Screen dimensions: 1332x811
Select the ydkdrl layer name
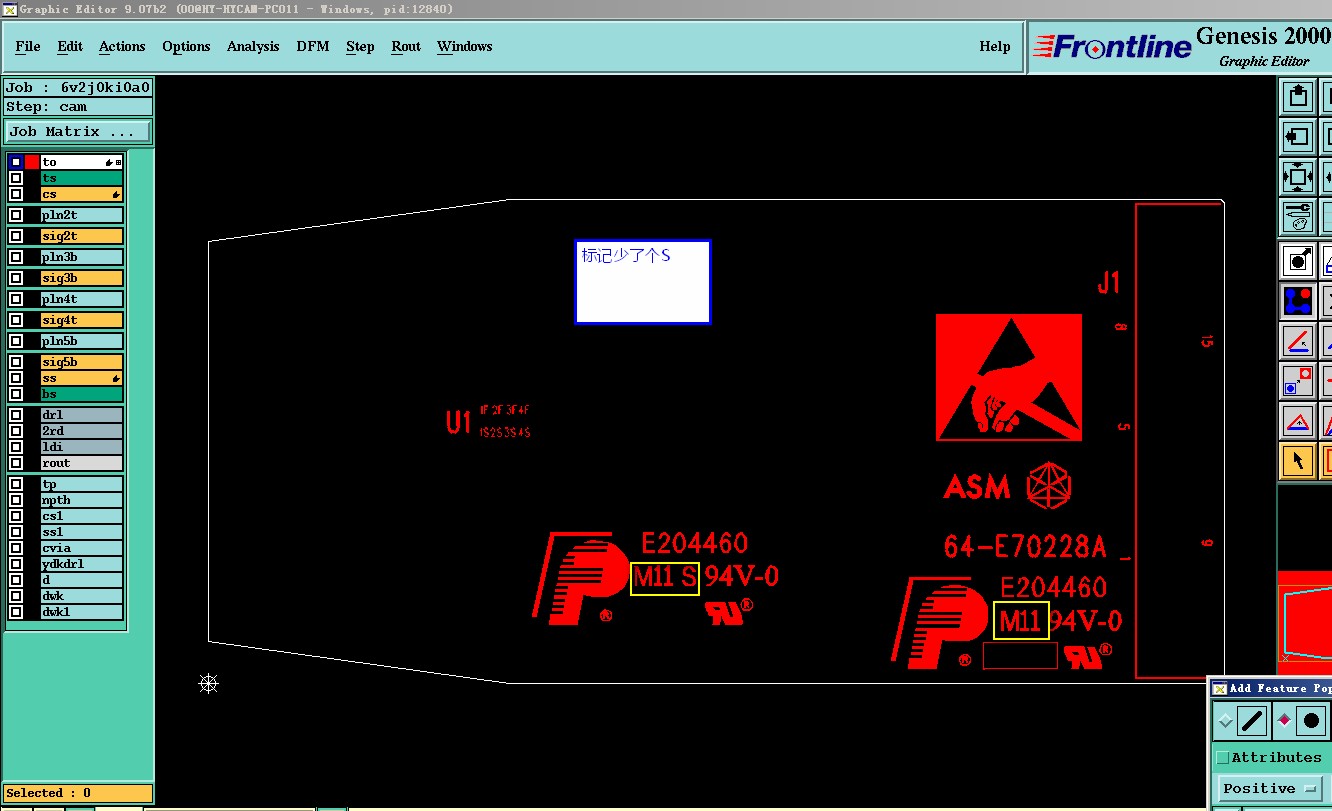pyautogui.click(x=82, y=564)
